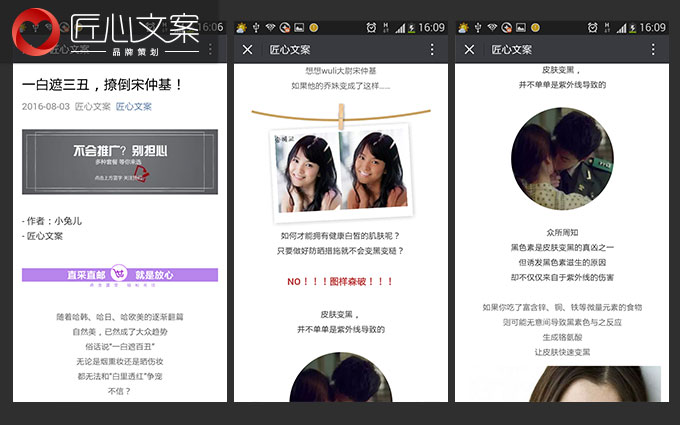Viewport: 680px width, 425px height.
Task: Tap the line 黑色素是皮肤变黑的真凶之一
Action: pyautogui.click(x=562, y=248)
